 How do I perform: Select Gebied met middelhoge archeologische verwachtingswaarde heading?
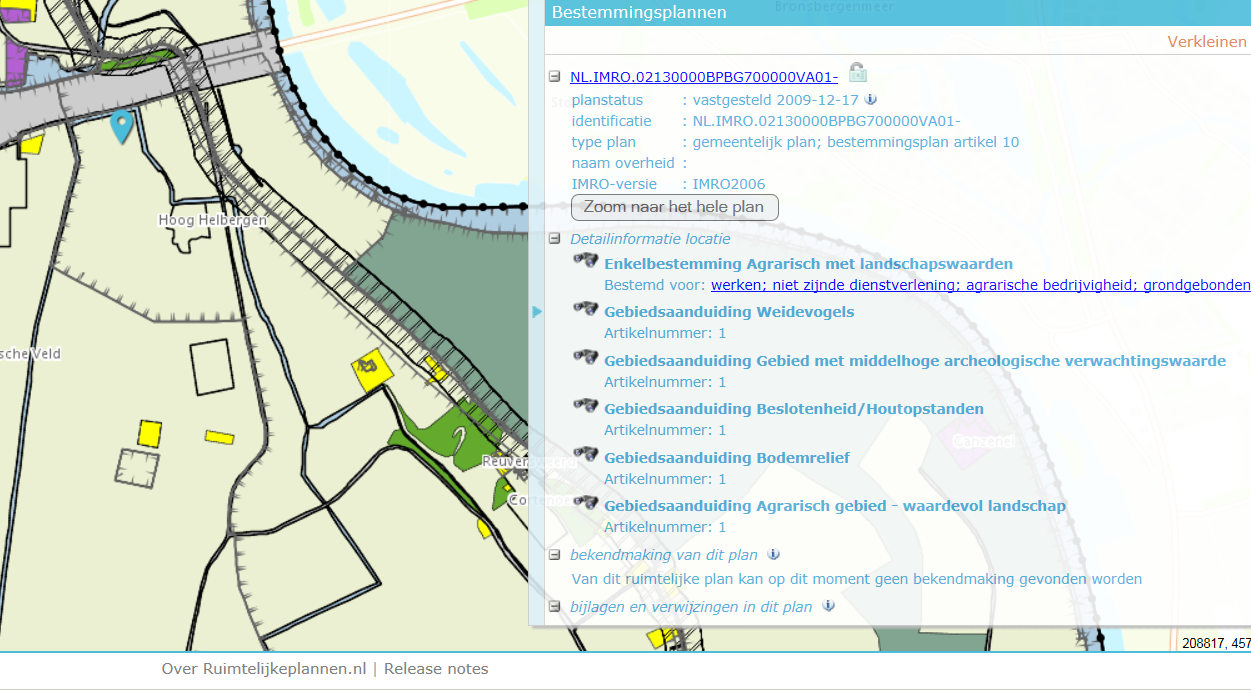[915, 360]
